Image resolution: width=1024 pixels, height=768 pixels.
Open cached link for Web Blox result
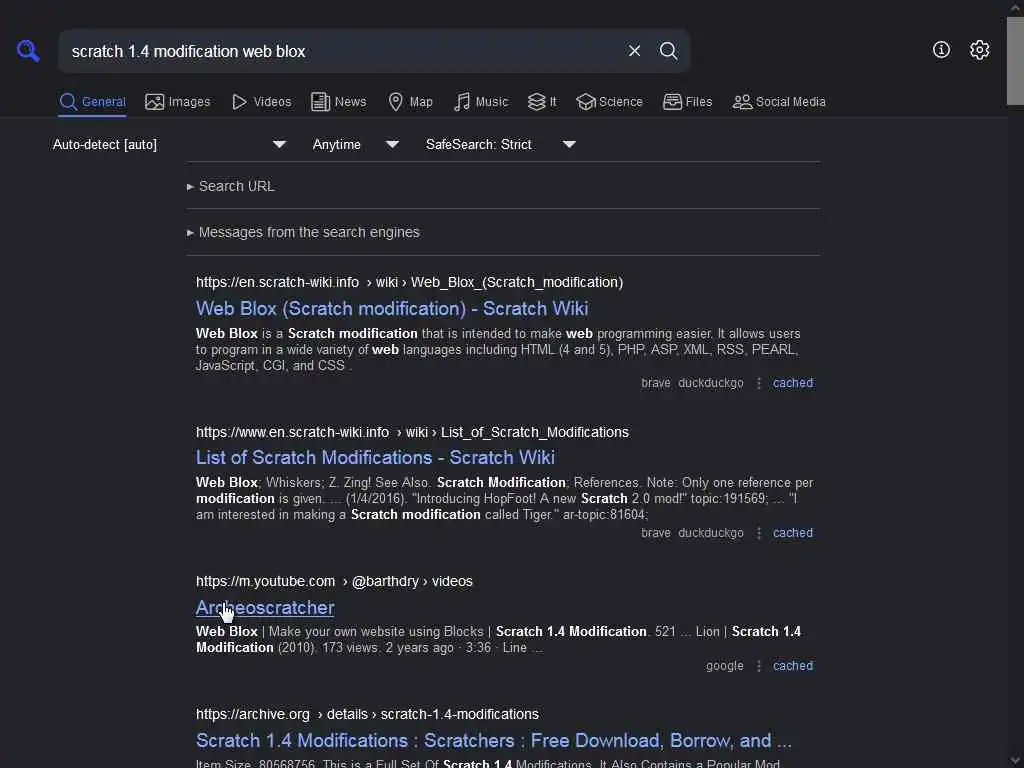tap(793, 383)
